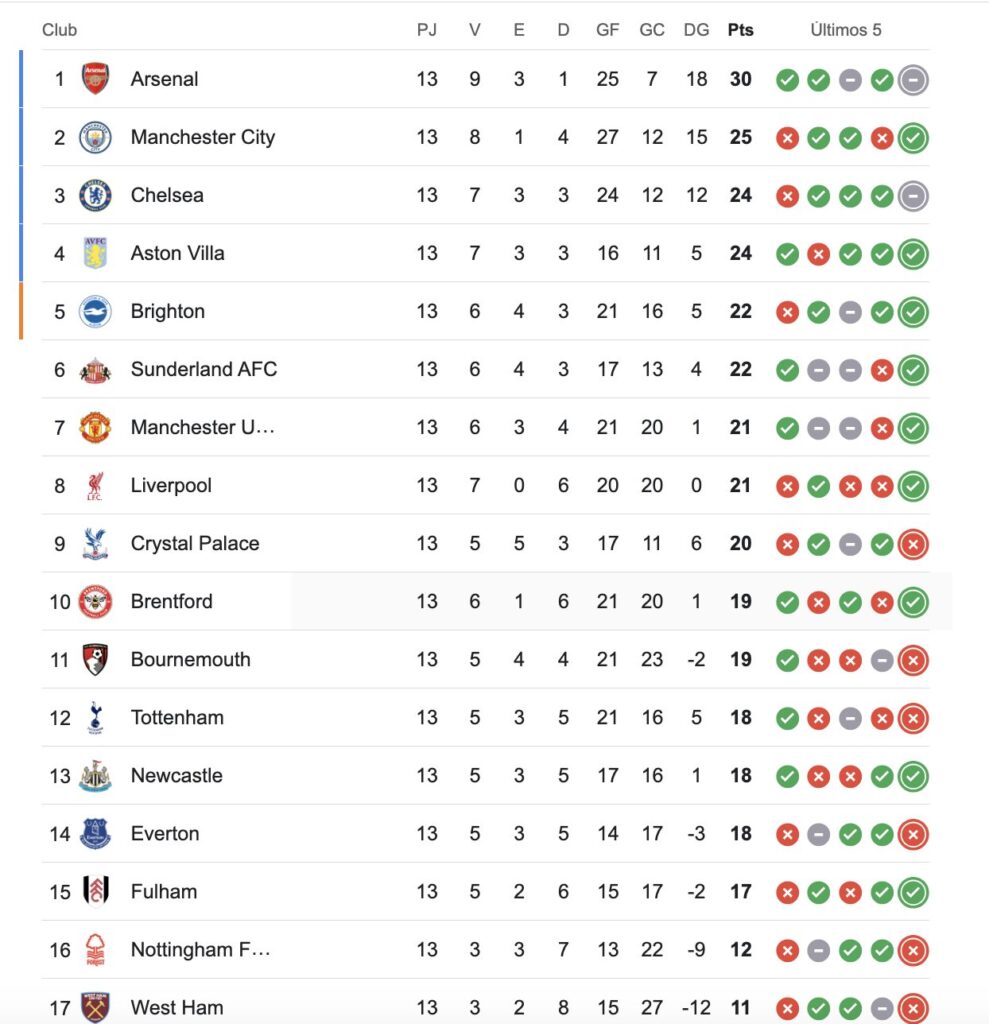Click the Crystal Palace eagle crest
The image size is (989, 1024).
[x=95, y=544]
